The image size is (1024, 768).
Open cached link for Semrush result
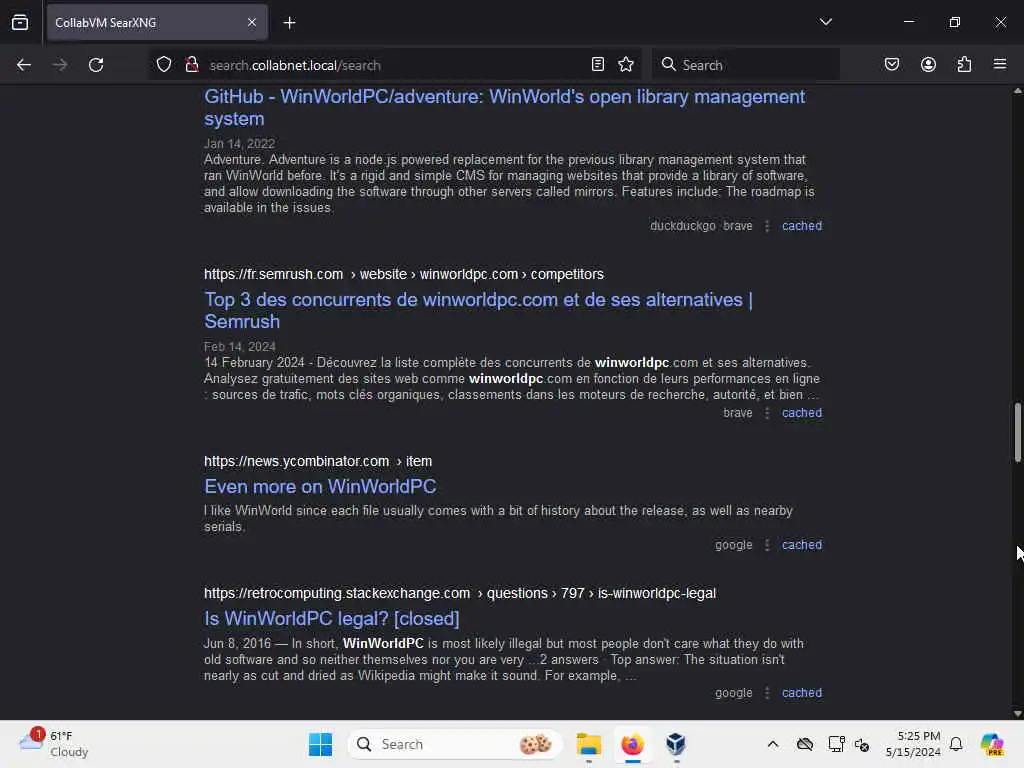point(802,413)
